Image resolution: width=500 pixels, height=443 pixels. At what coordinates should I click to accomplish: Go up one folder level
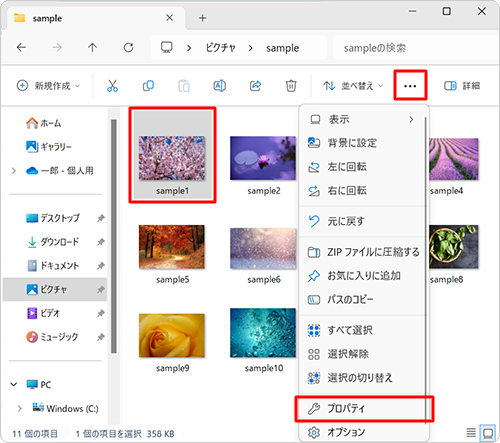click(x=92, y=48)
